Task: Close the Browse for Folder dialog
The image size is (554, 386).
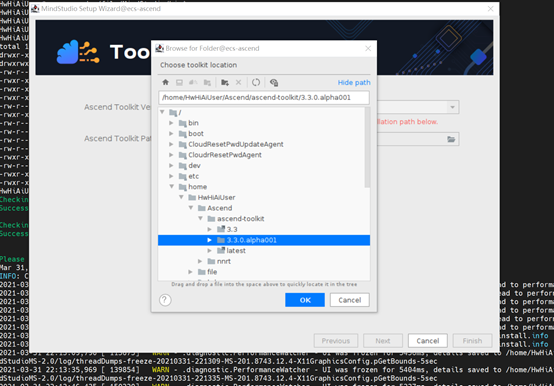Action: pos(368,48)
